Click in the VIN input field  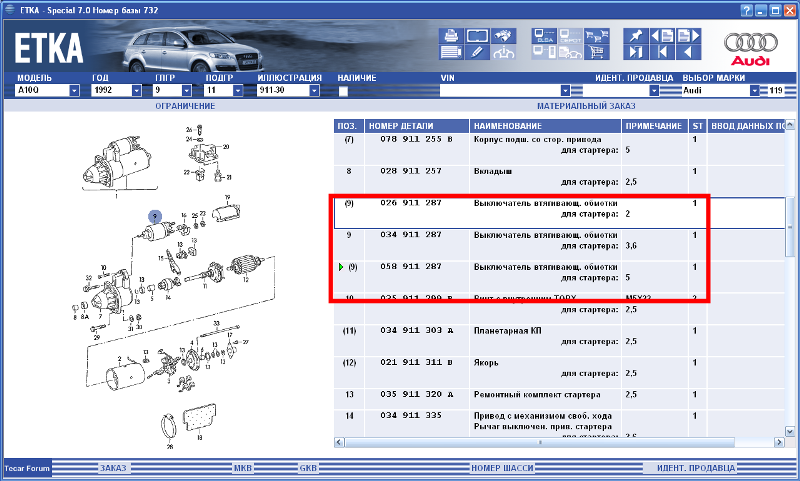click(x=499, y=91)
